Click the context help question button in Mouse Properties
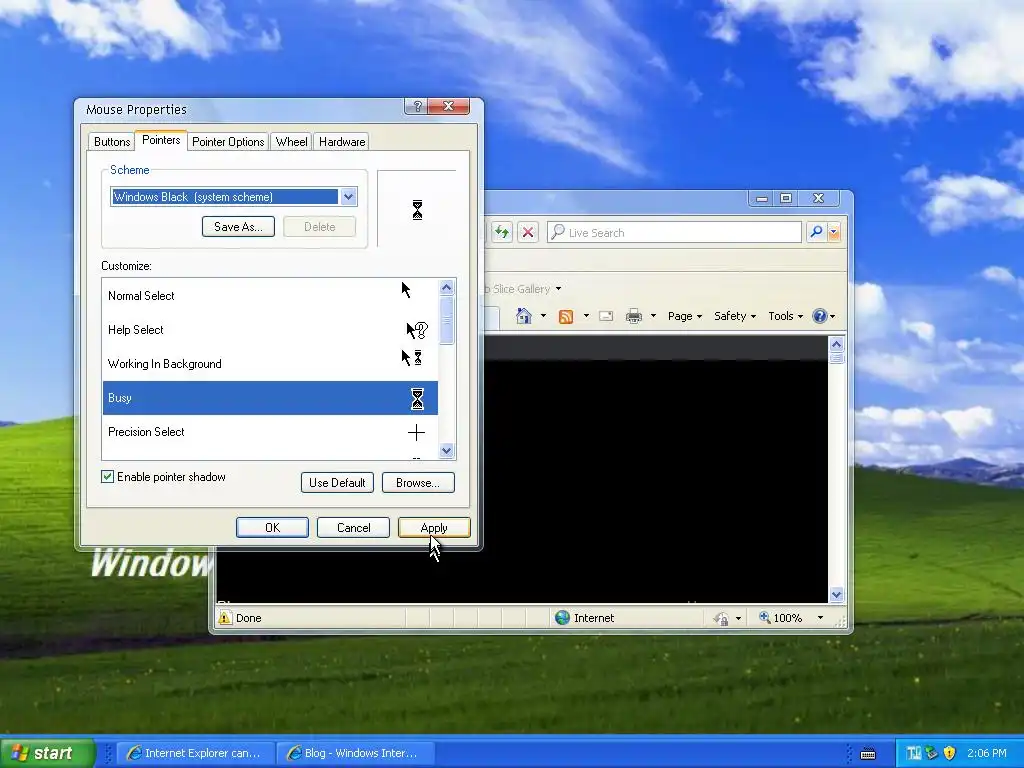The width and height of the screenshot is (1024, 768). tap(418, 106)
